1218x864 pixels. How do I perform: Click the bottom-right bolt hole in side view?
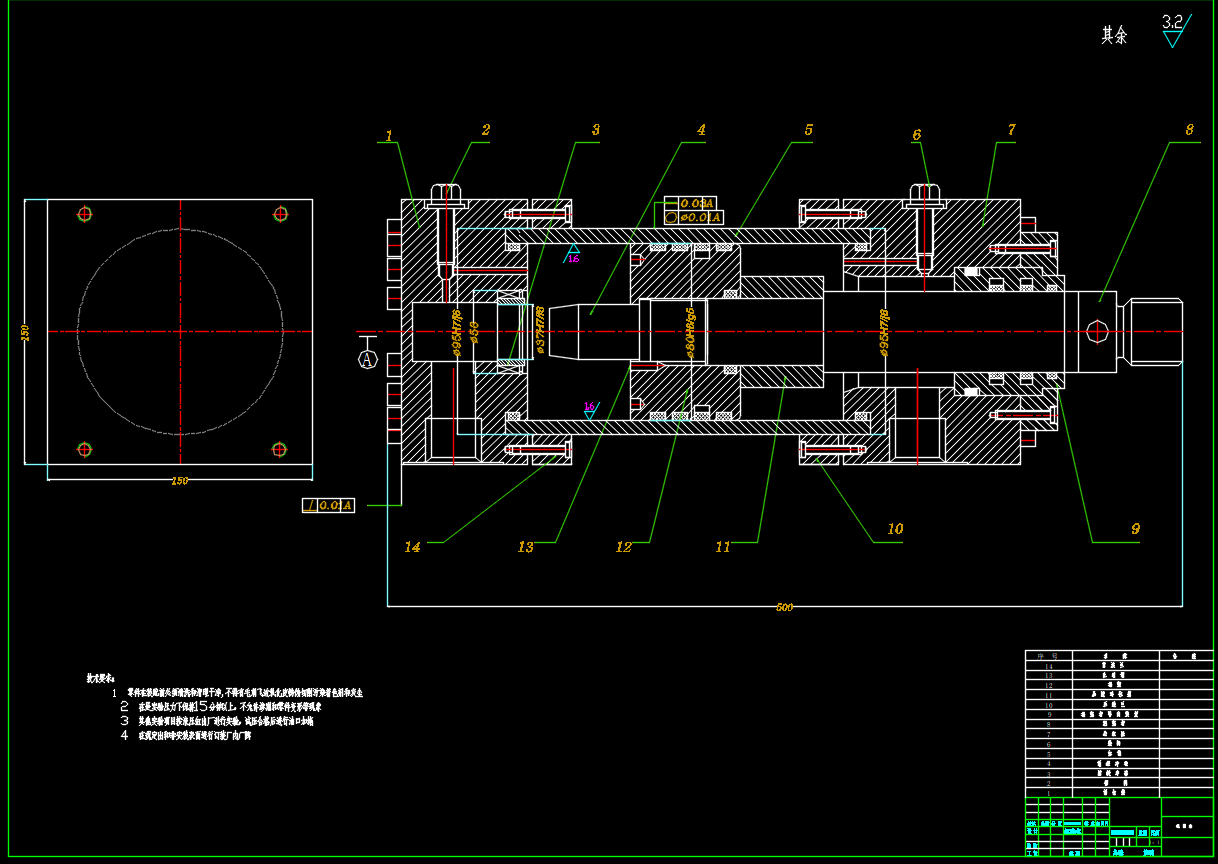[x=280, y=449]
